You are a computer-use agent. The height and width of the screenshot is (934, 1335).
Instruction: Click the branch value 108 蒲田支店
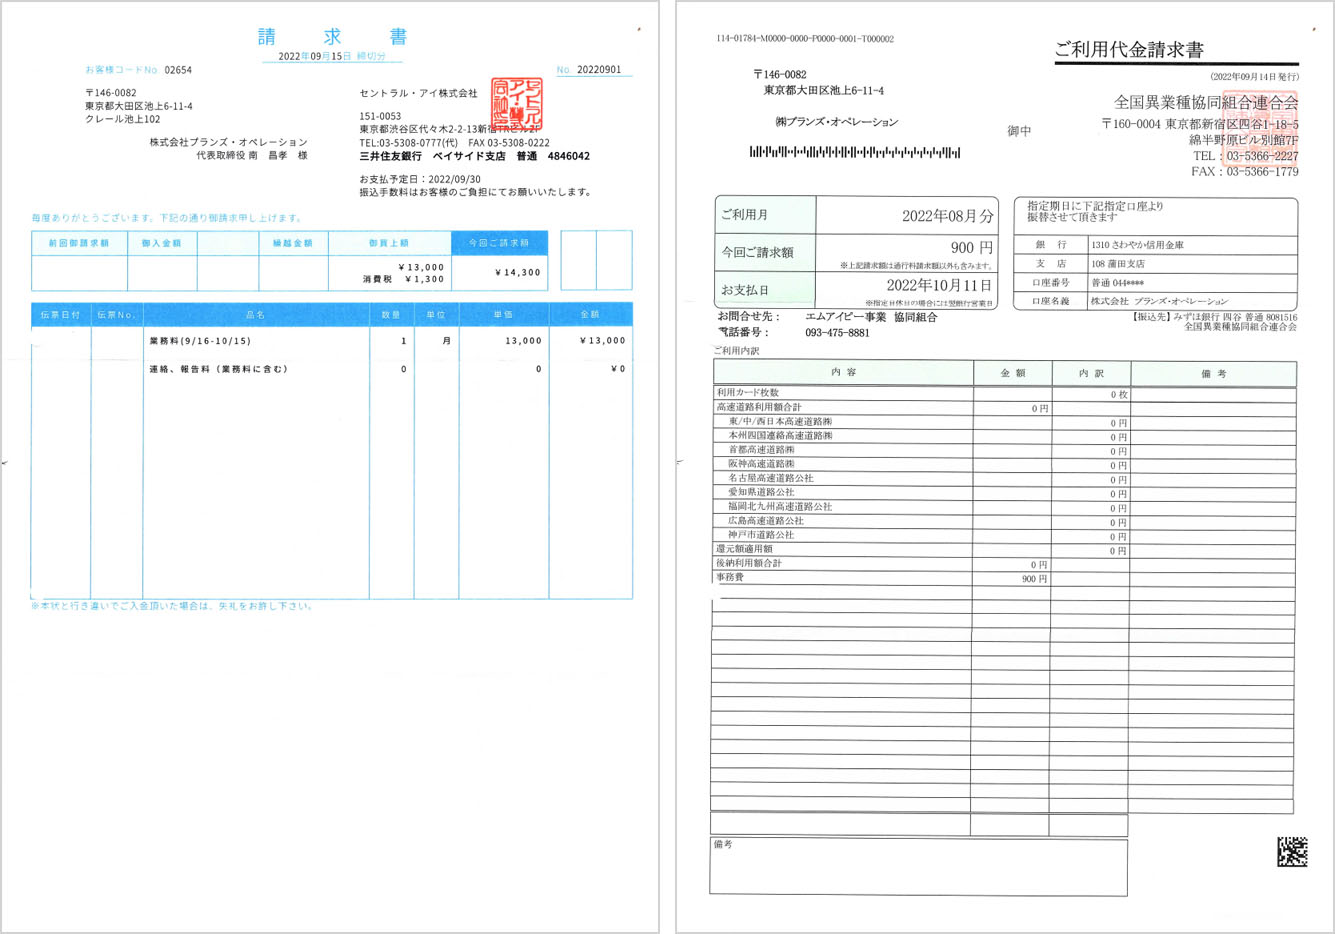click(x=1117, y=264)
